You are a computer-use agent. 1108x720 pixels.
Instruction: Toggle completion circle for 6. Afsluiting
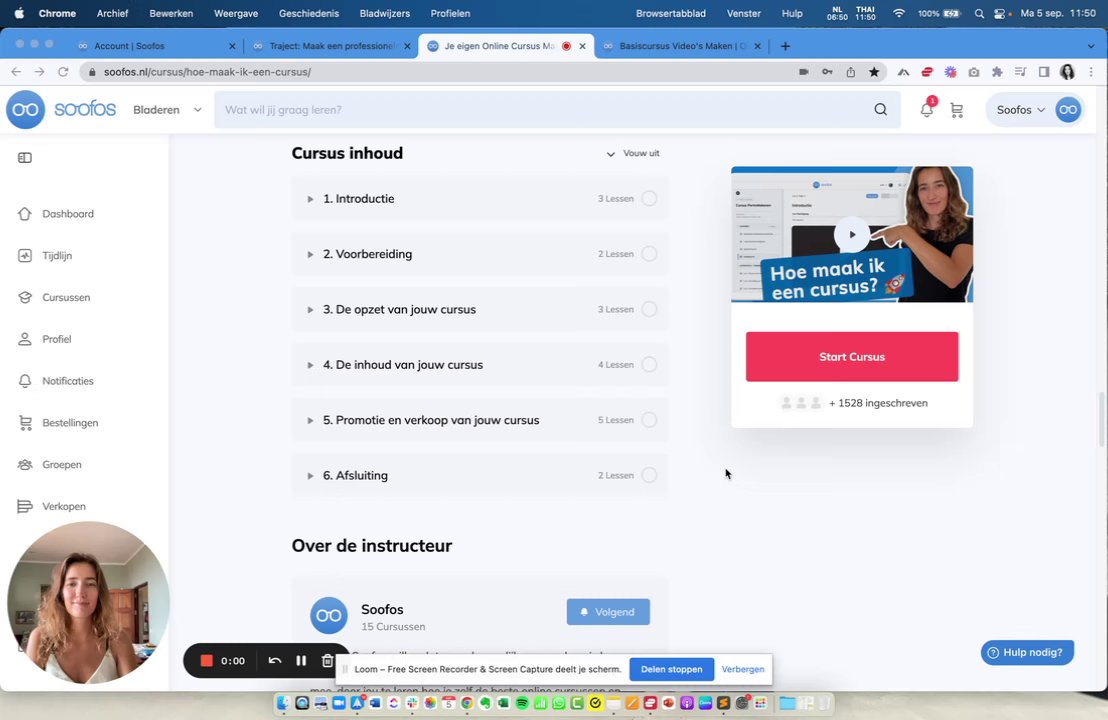649,476
